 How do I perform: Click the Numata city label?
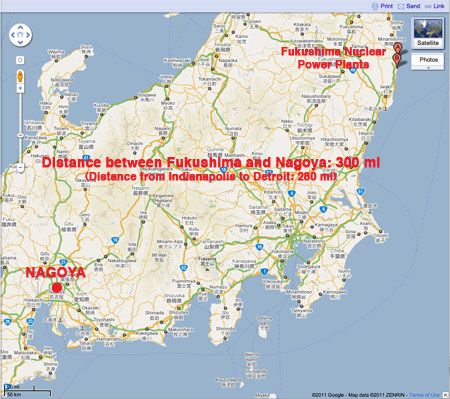[x=233, y=130]
